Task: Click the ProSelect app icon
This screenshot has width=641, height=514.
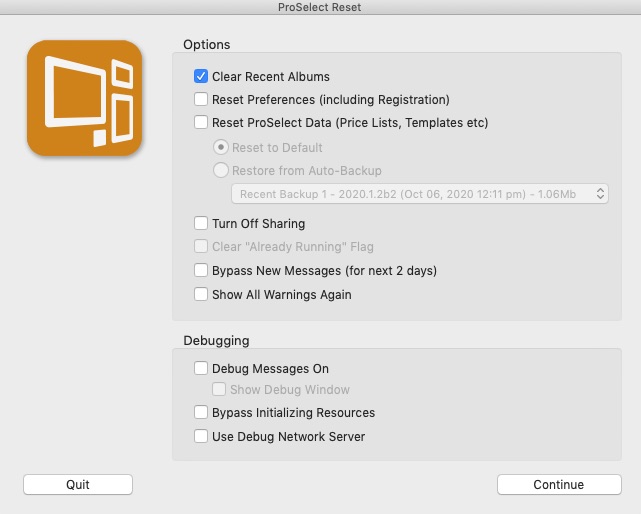Action: pos(84,99)
